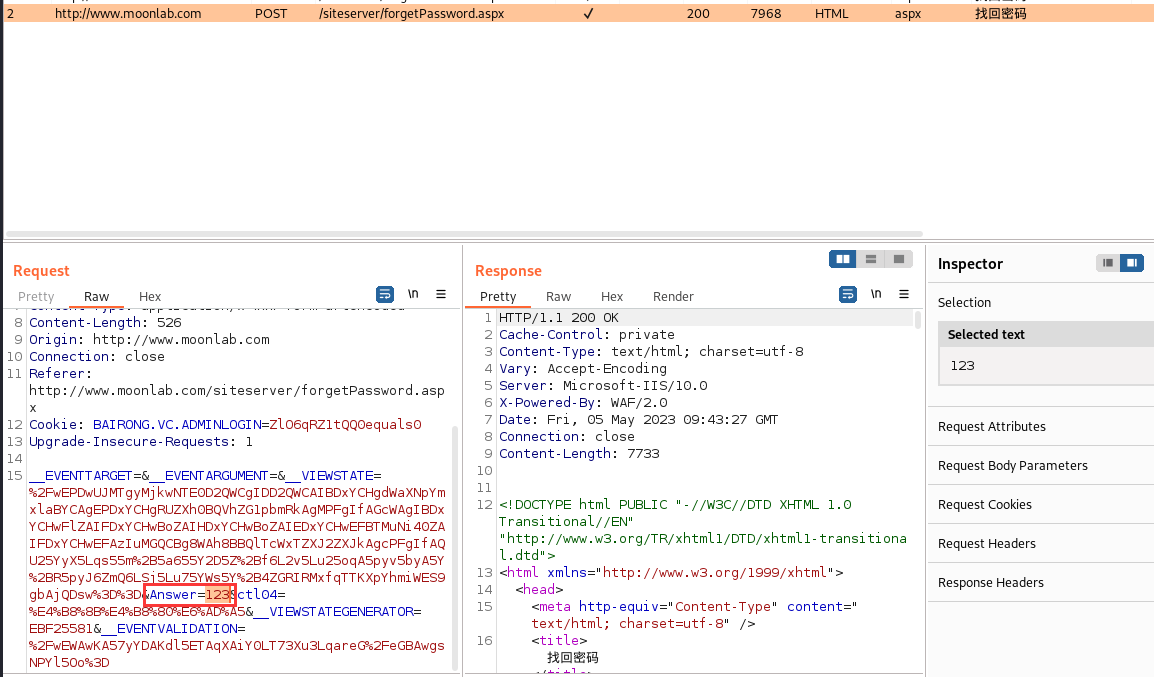Toggle show non-printable \n in Request pane
This screenshot has height=677, width=1154.
coord(413,294)
